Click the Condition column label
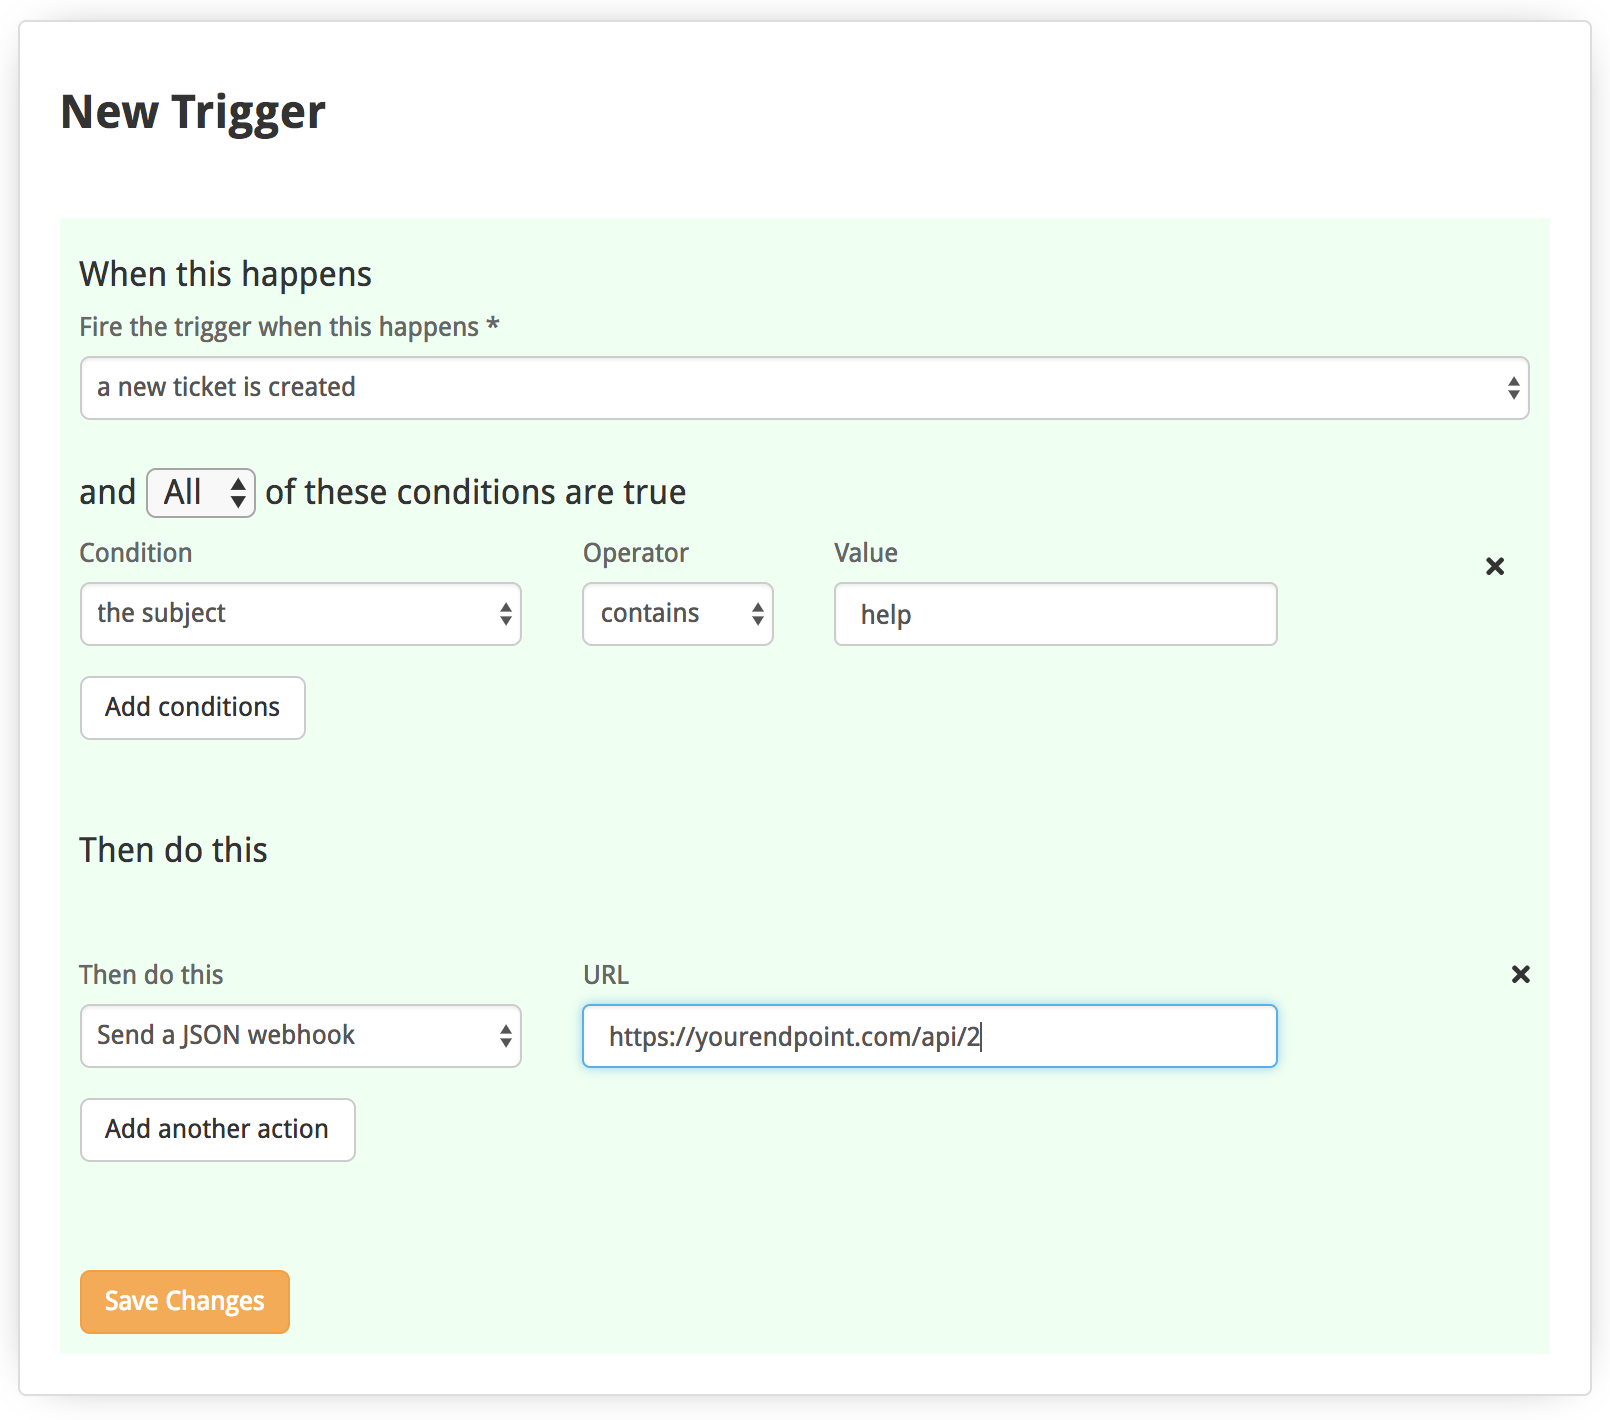 136,553
